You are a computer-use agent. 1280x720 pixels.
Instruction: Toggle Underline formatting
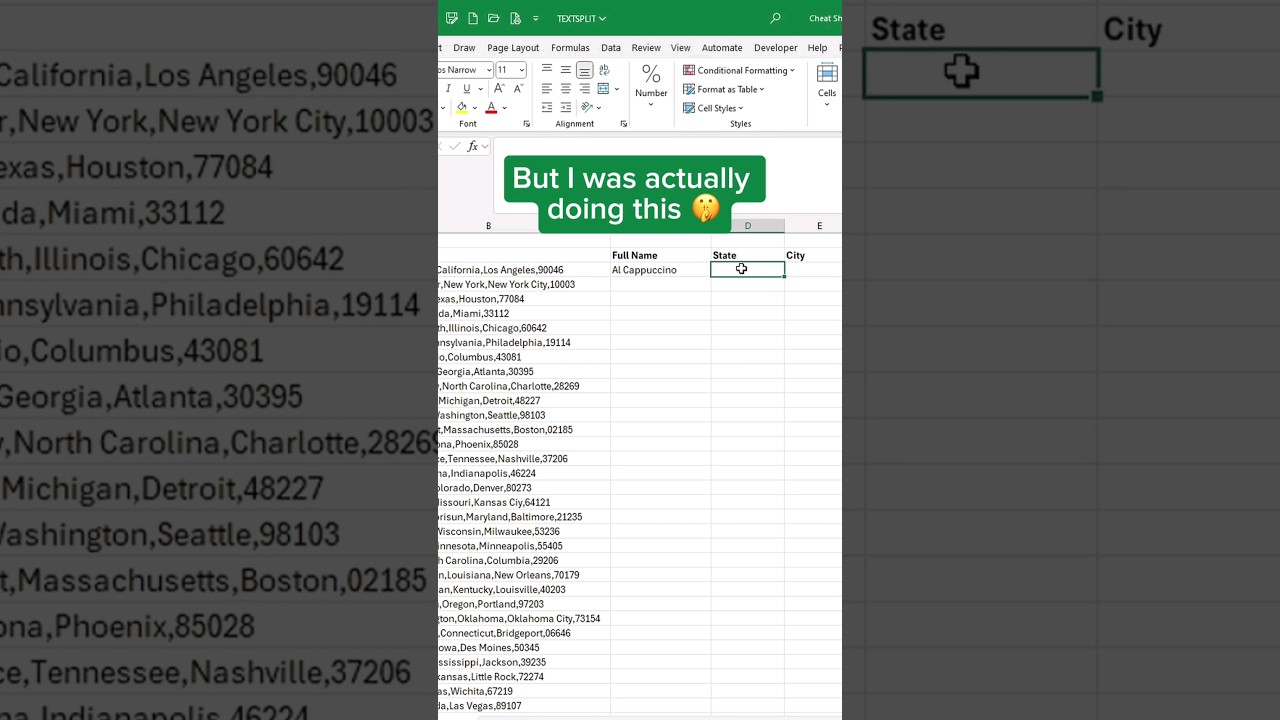(466, 89)
